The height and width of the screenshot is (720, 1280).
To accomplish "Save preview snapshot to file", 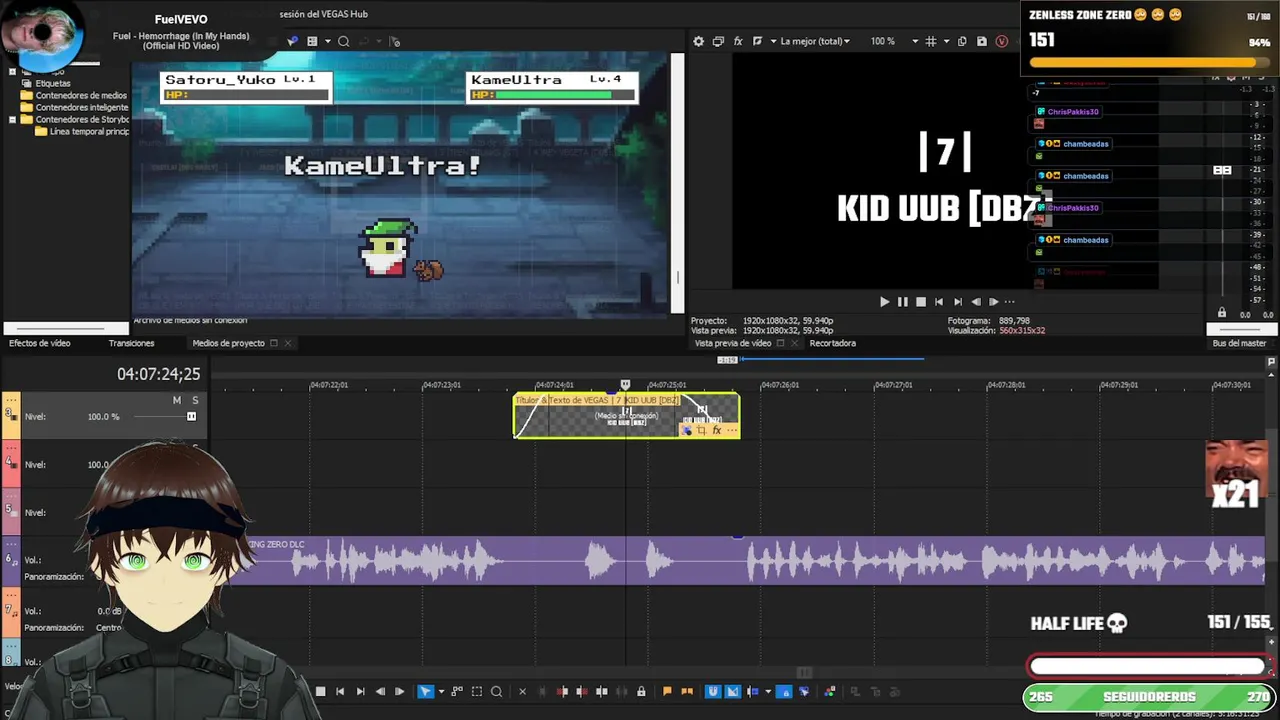I will [x=982, y=41].
